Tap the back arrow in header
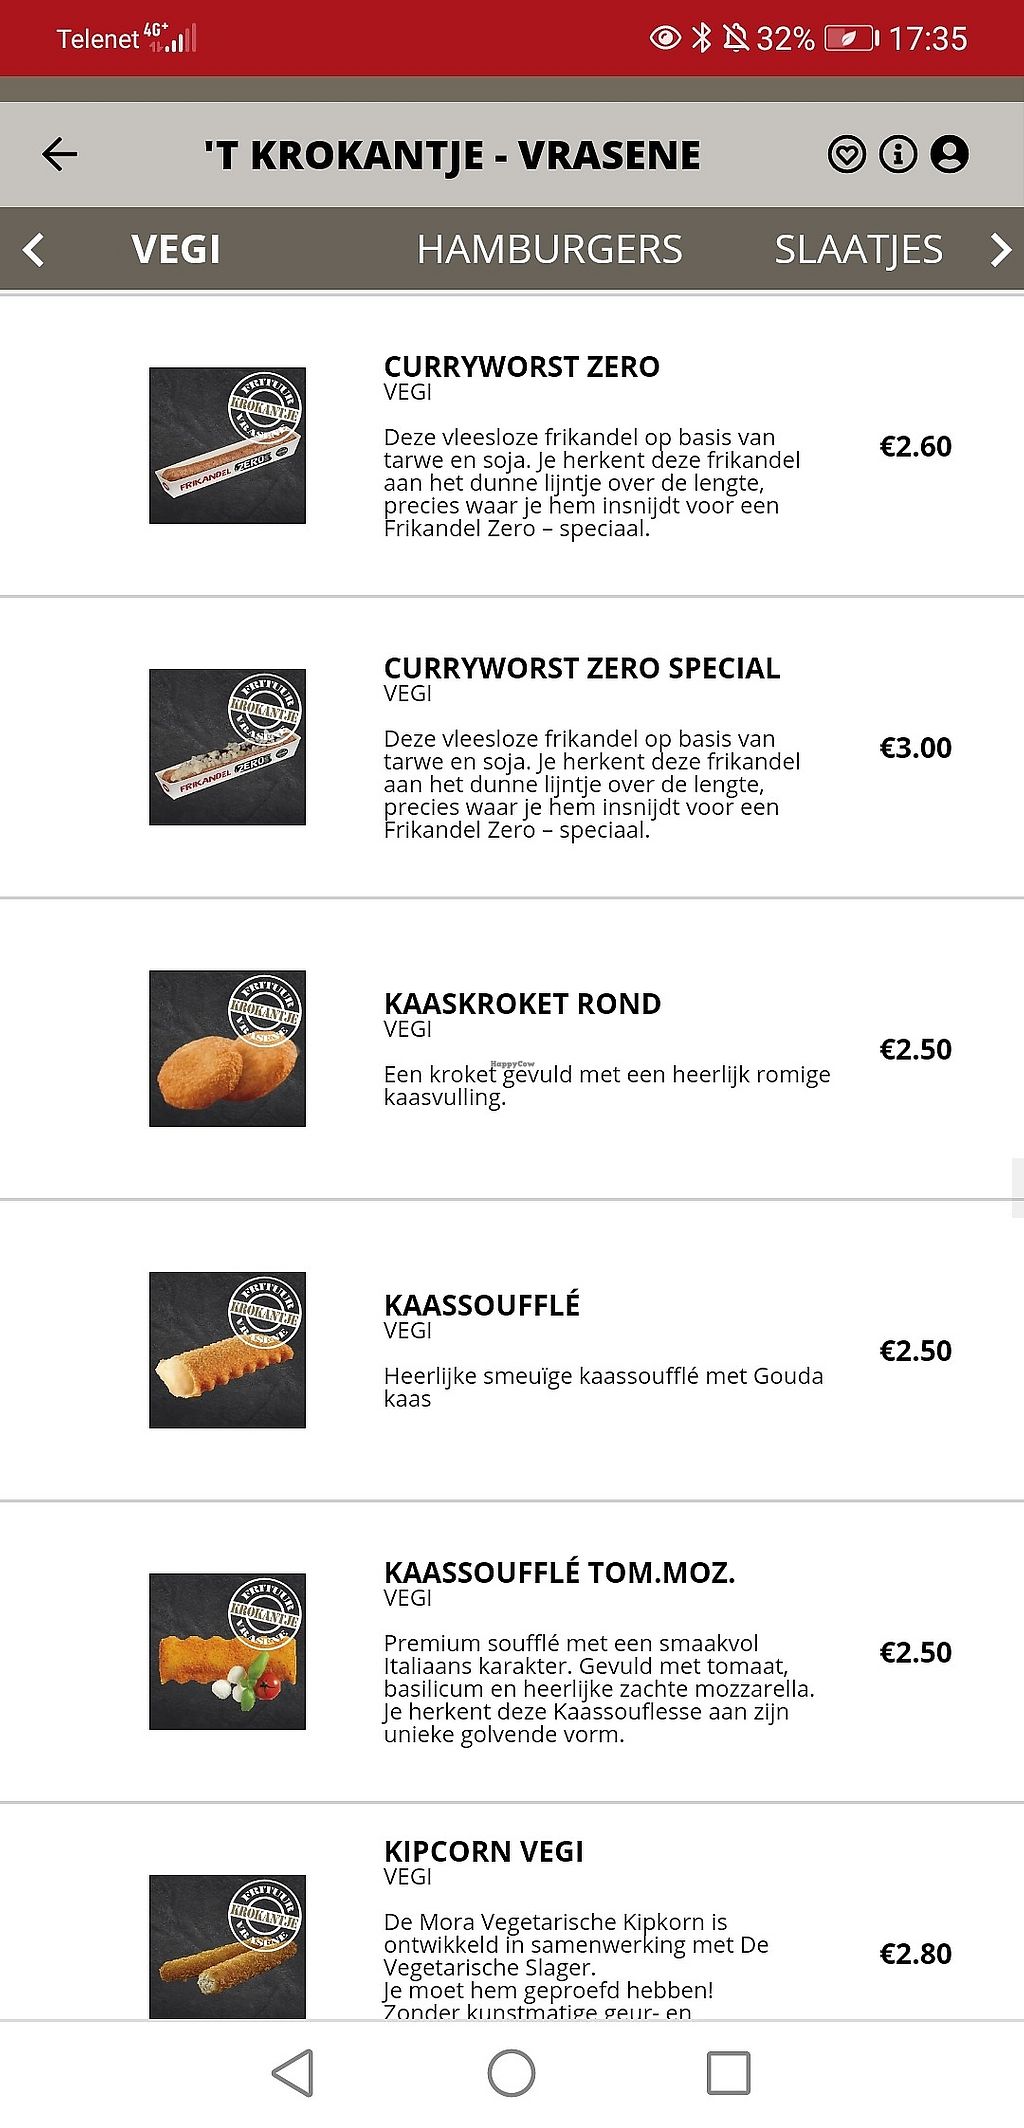 60,154
